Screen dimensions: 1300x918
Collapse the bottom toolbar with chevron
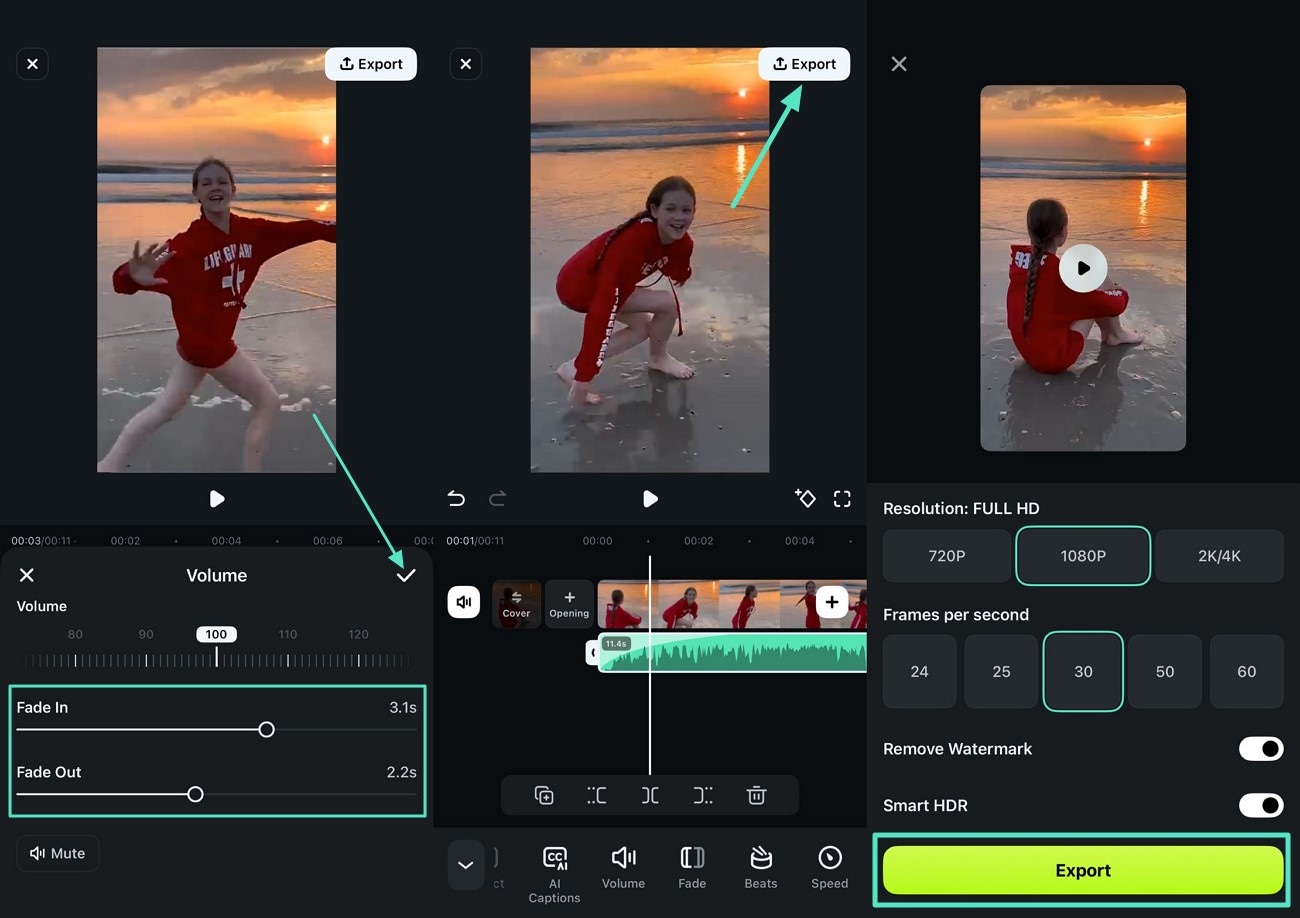click(x=465, y=865)
